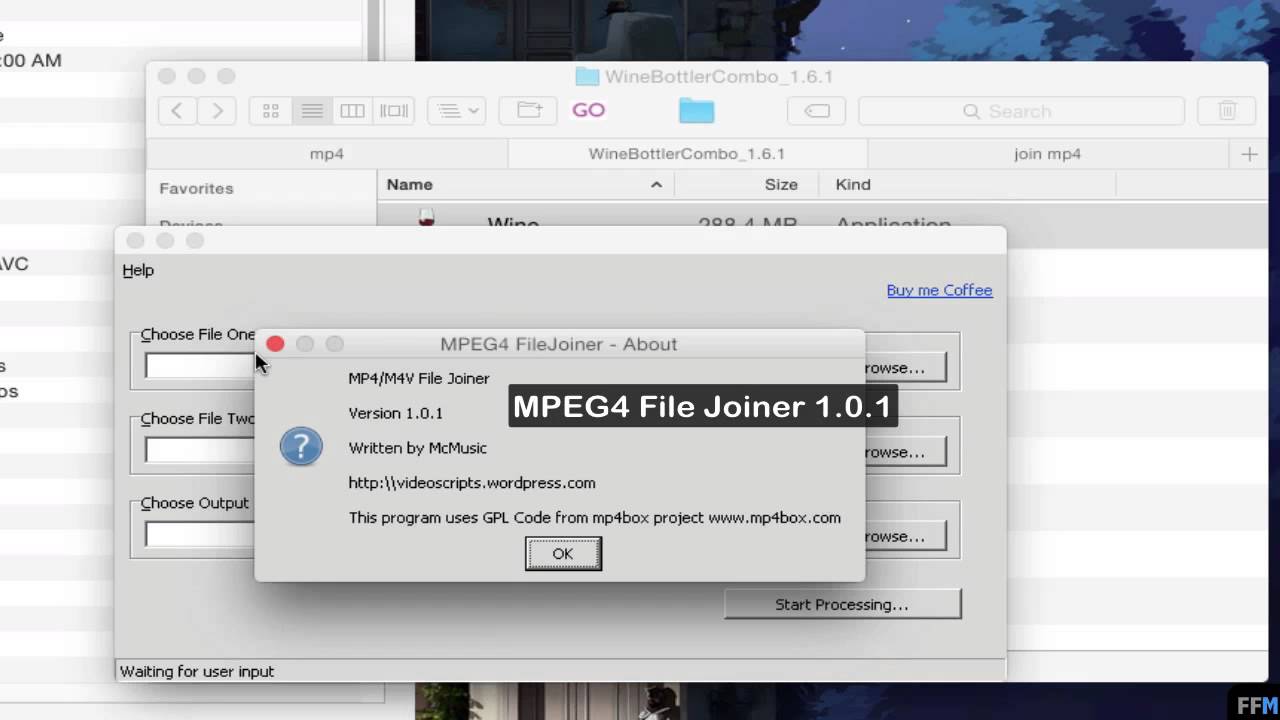Create new folder in Finder toolbar
Image resolution: width=1280 pixels, height=720 pixels.
coord(528,111)
